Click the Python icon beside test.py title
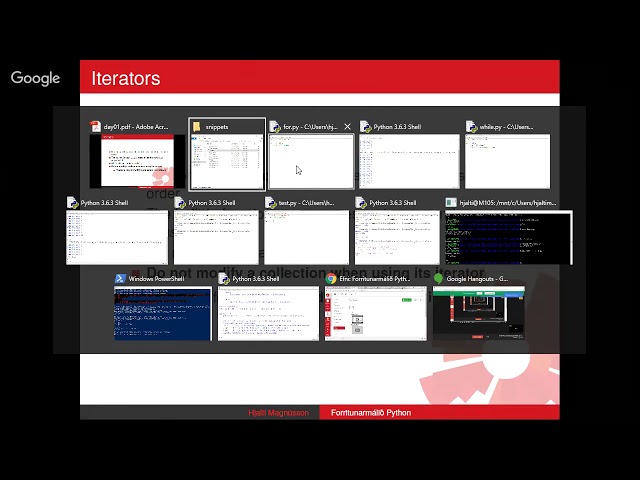Image resolution: width=640 pixels, height=480 pixels. (x=271, y=202)
